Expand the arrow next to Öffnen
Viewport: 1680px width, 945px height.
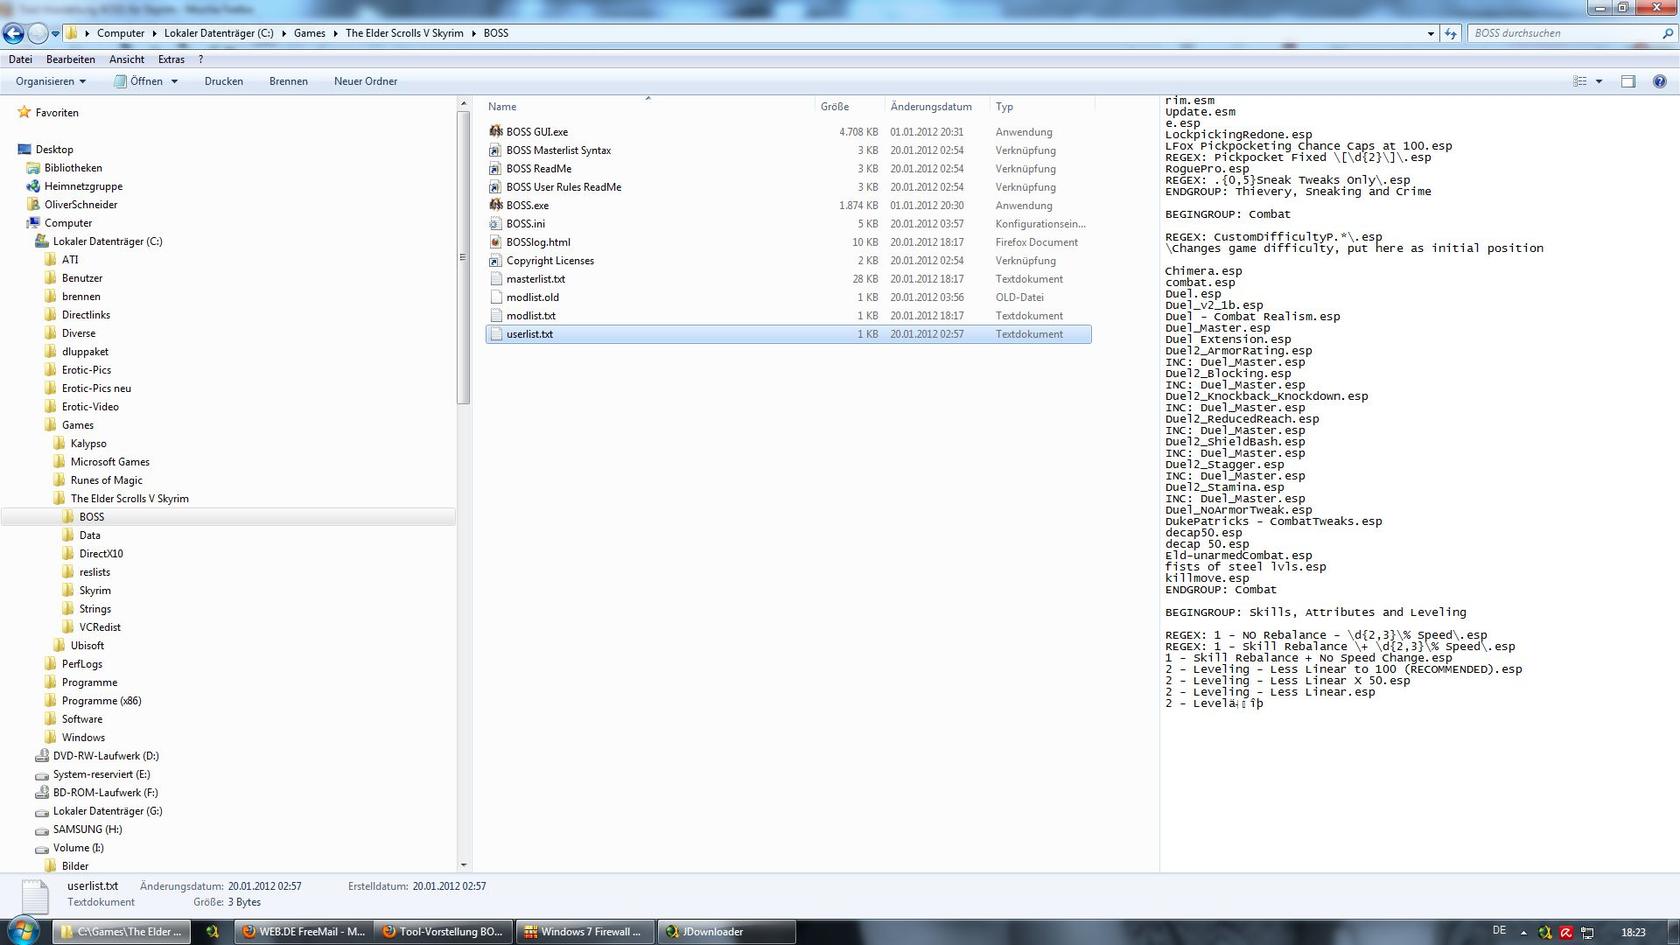pyautogui.click(x=174, y=81)
